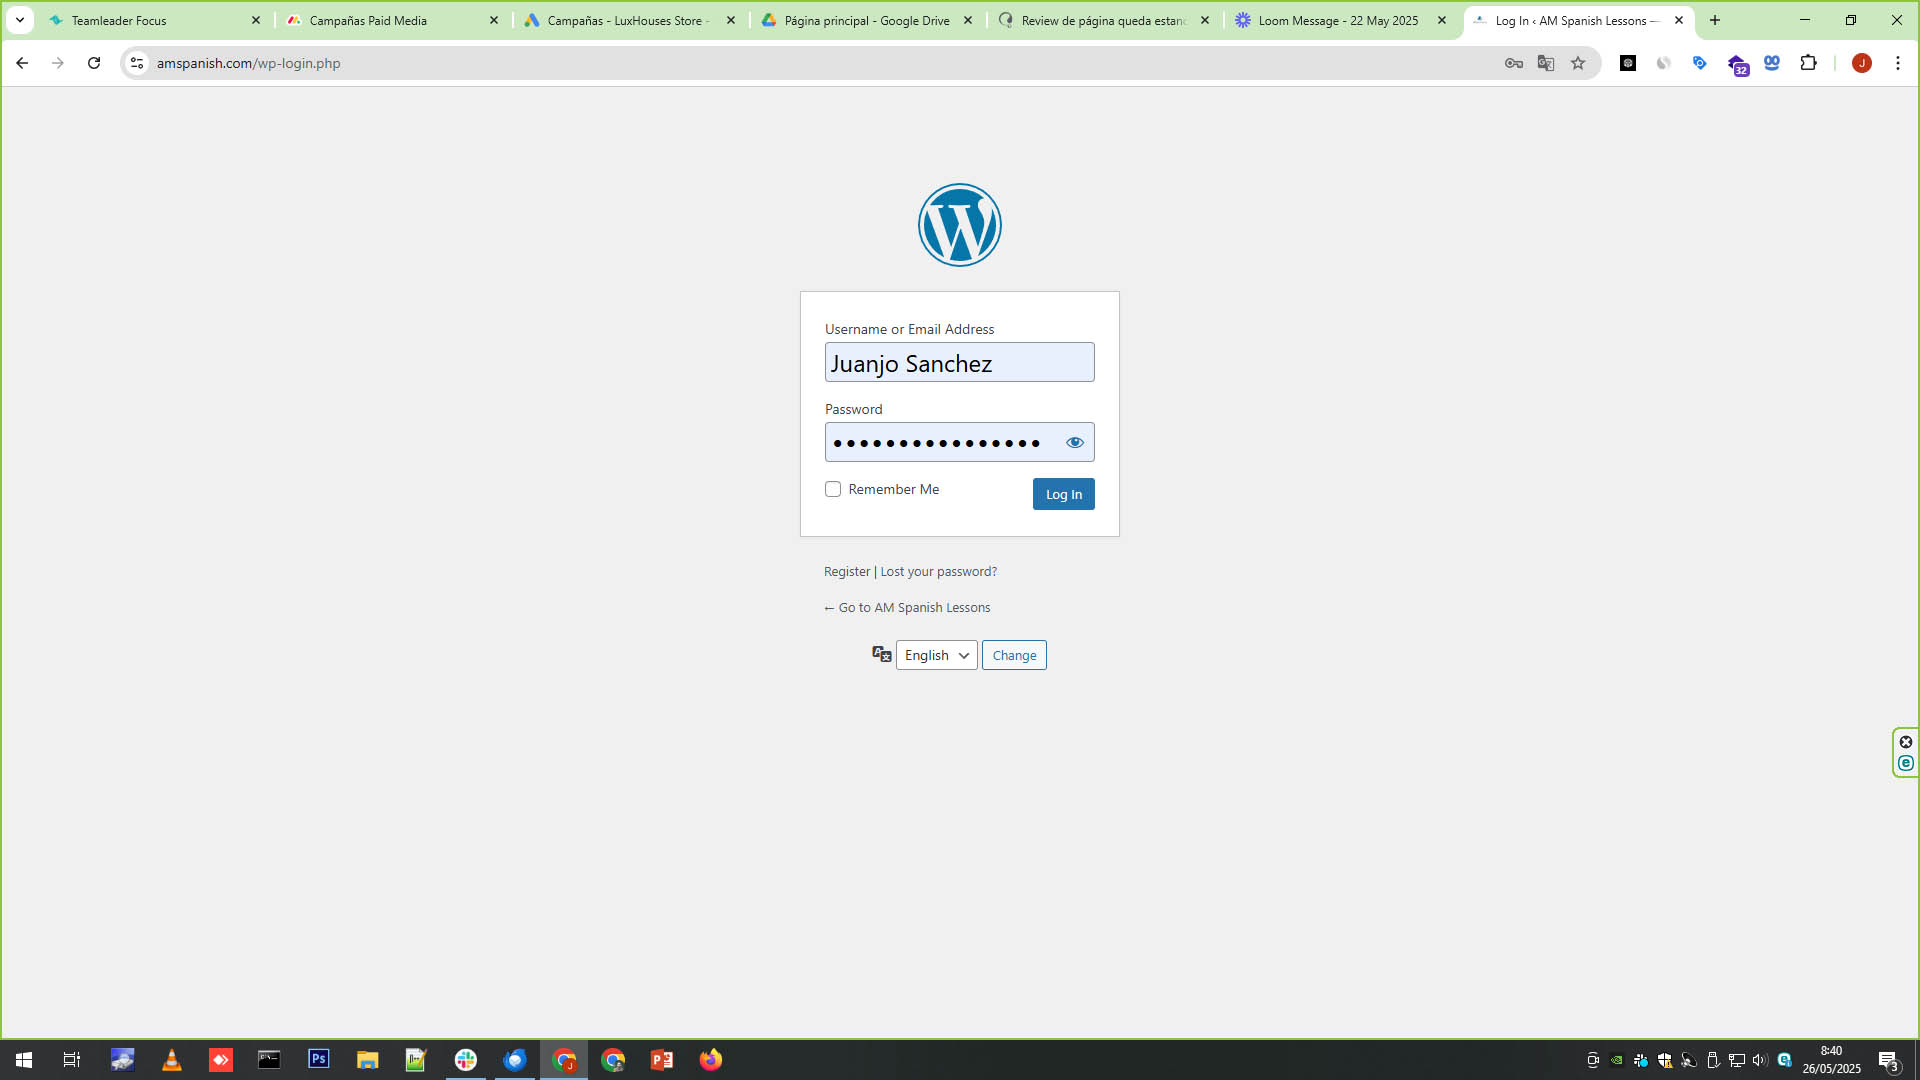The image size is (1920, 1080).
Task: Reload the page
Action: point(94,63)
